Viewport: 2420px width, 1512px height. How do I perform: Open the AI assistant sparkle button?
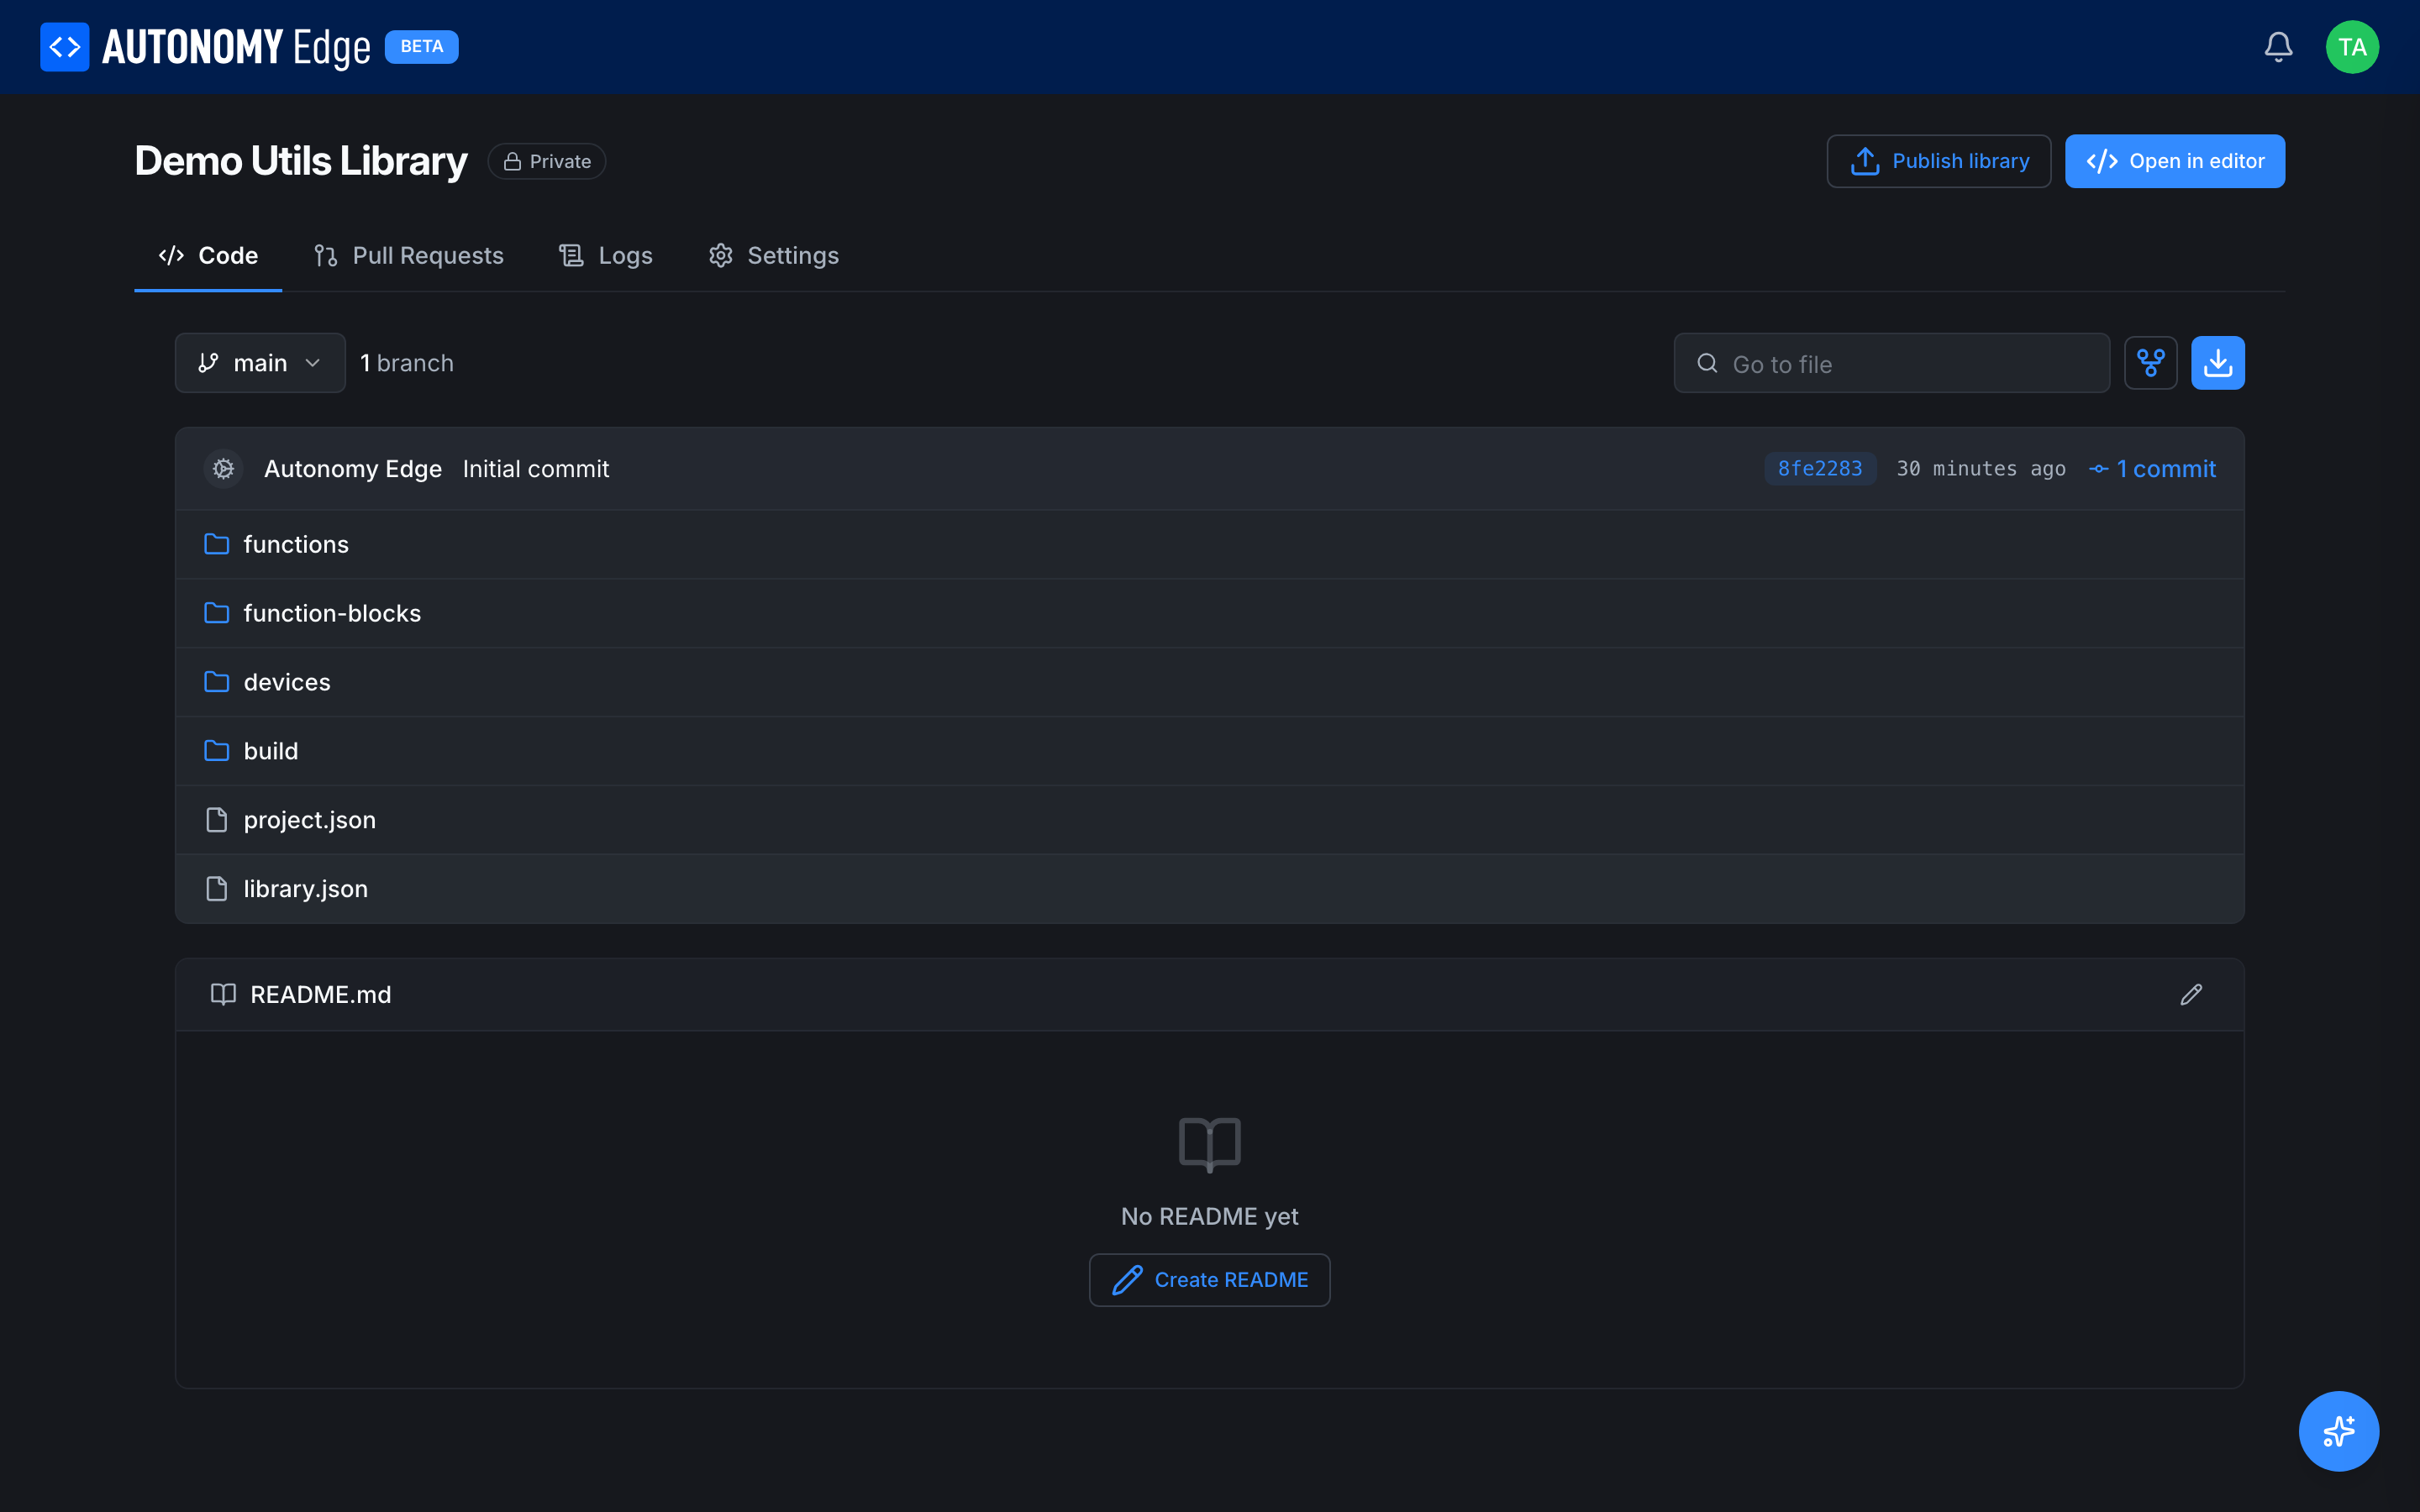click(2338, 1431)
